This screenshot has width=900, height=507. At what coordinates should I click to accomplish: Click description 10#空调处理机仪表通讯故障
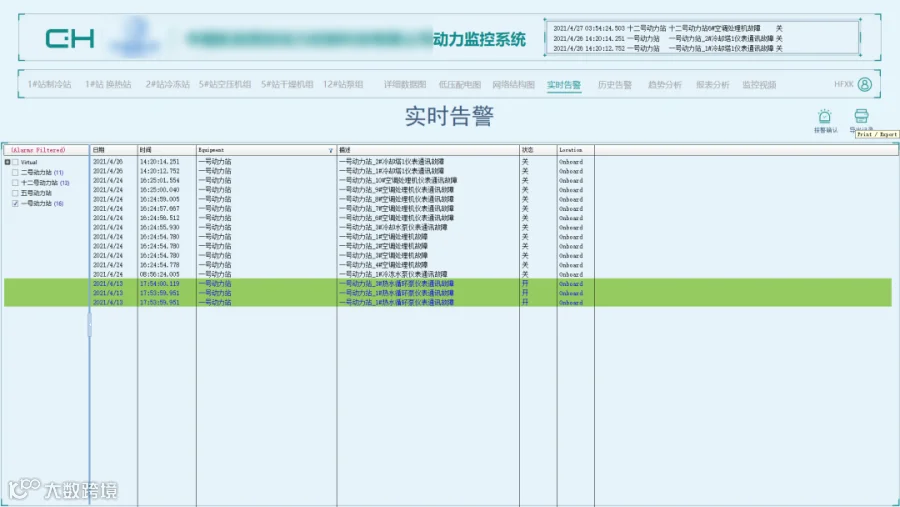click(398, 180)
